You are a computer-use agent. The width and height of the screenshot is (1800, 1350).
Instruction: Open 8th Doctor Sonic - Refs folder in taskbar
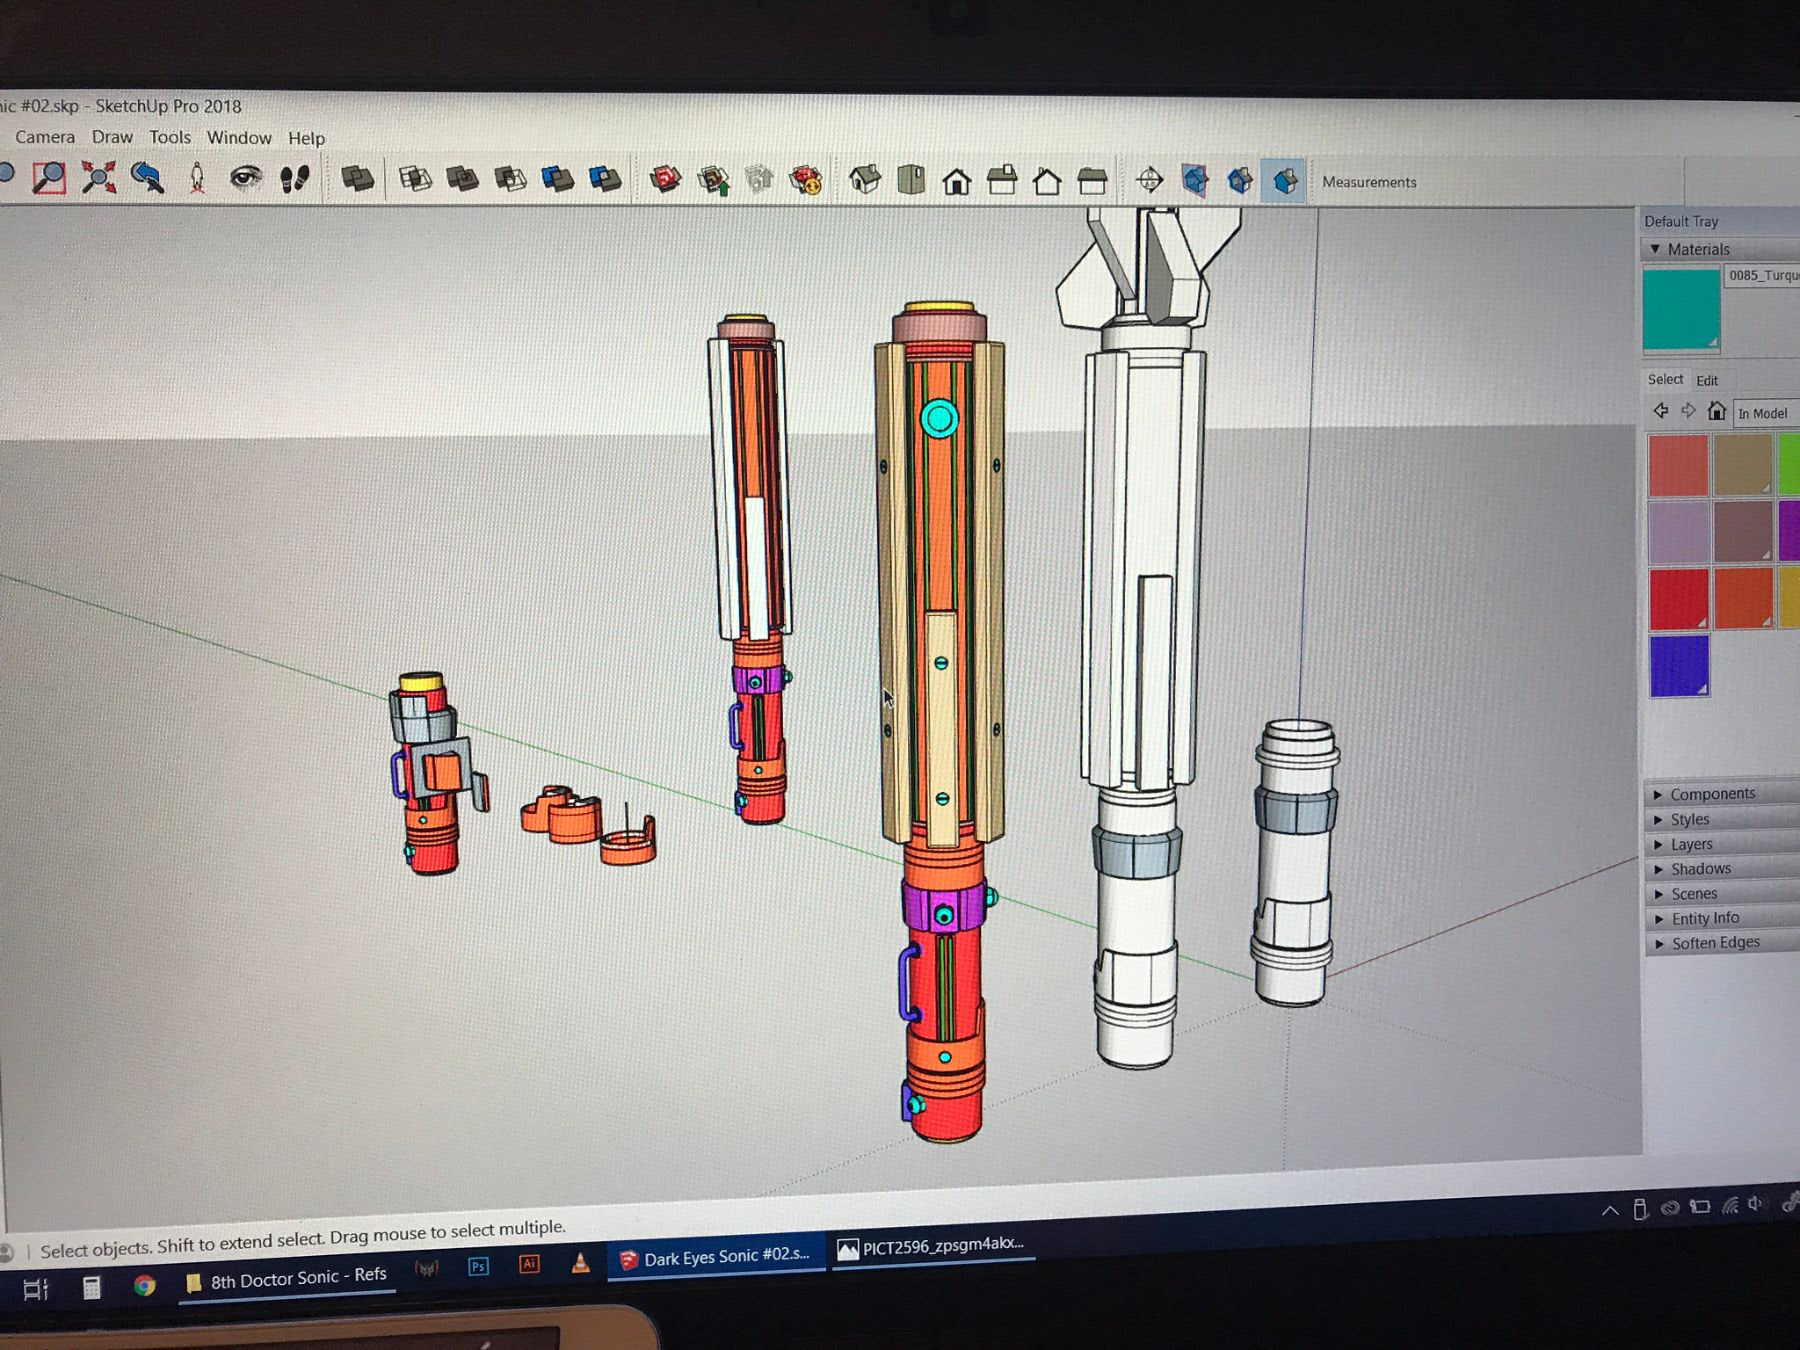pyautogui.click(x=288, y=1279)
